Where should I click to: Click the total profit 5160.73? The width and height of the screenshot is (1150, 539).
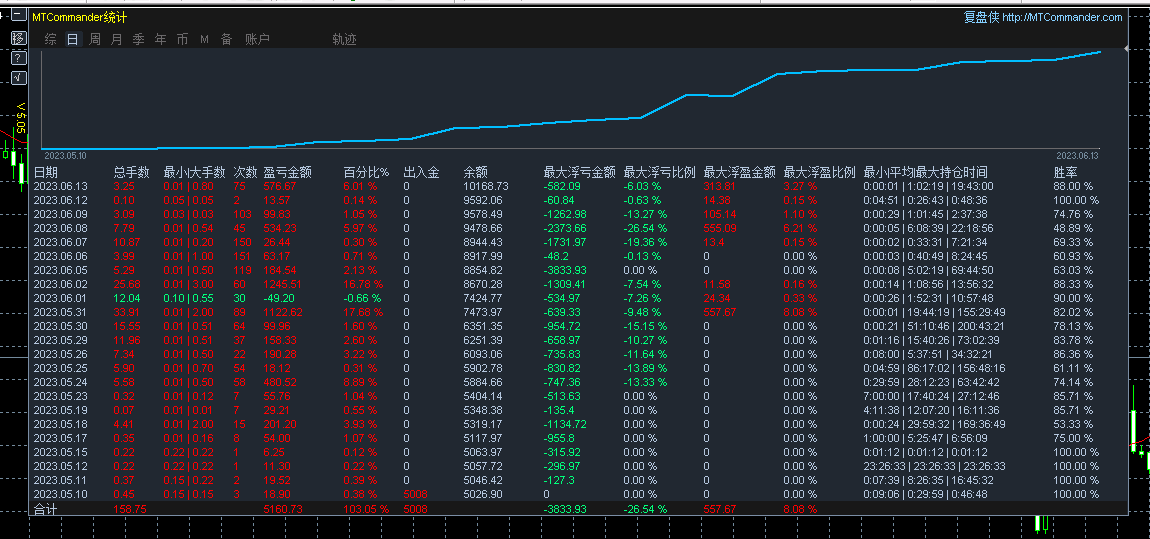pos(283,508)
